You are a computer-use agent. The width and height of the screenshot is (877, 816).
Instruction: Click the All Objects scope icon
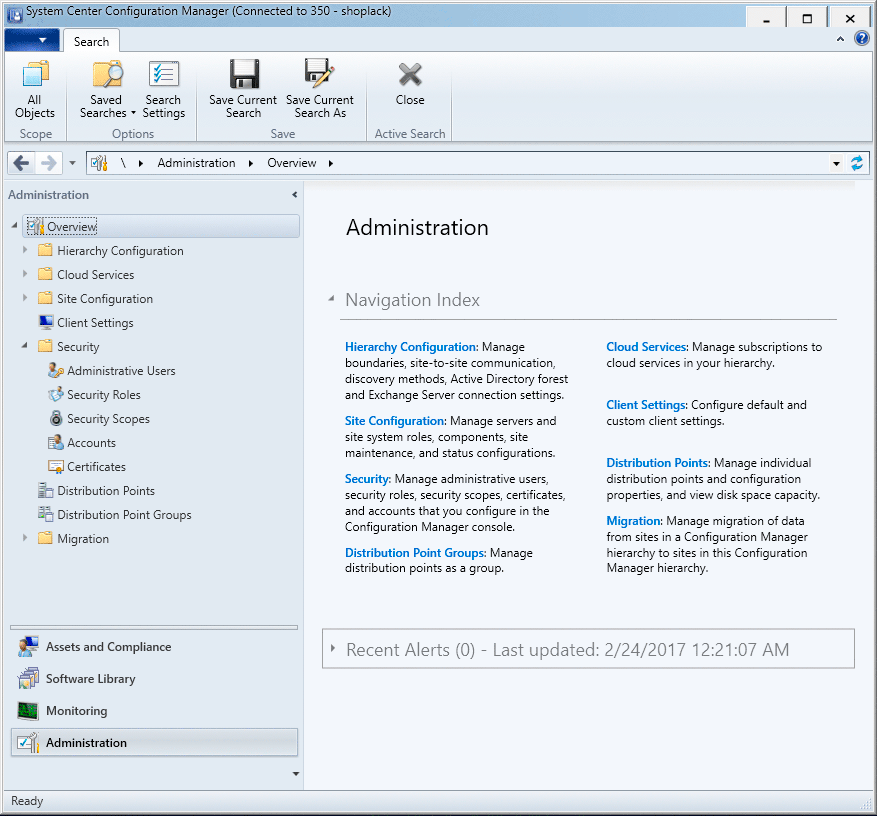pos(35,74)
